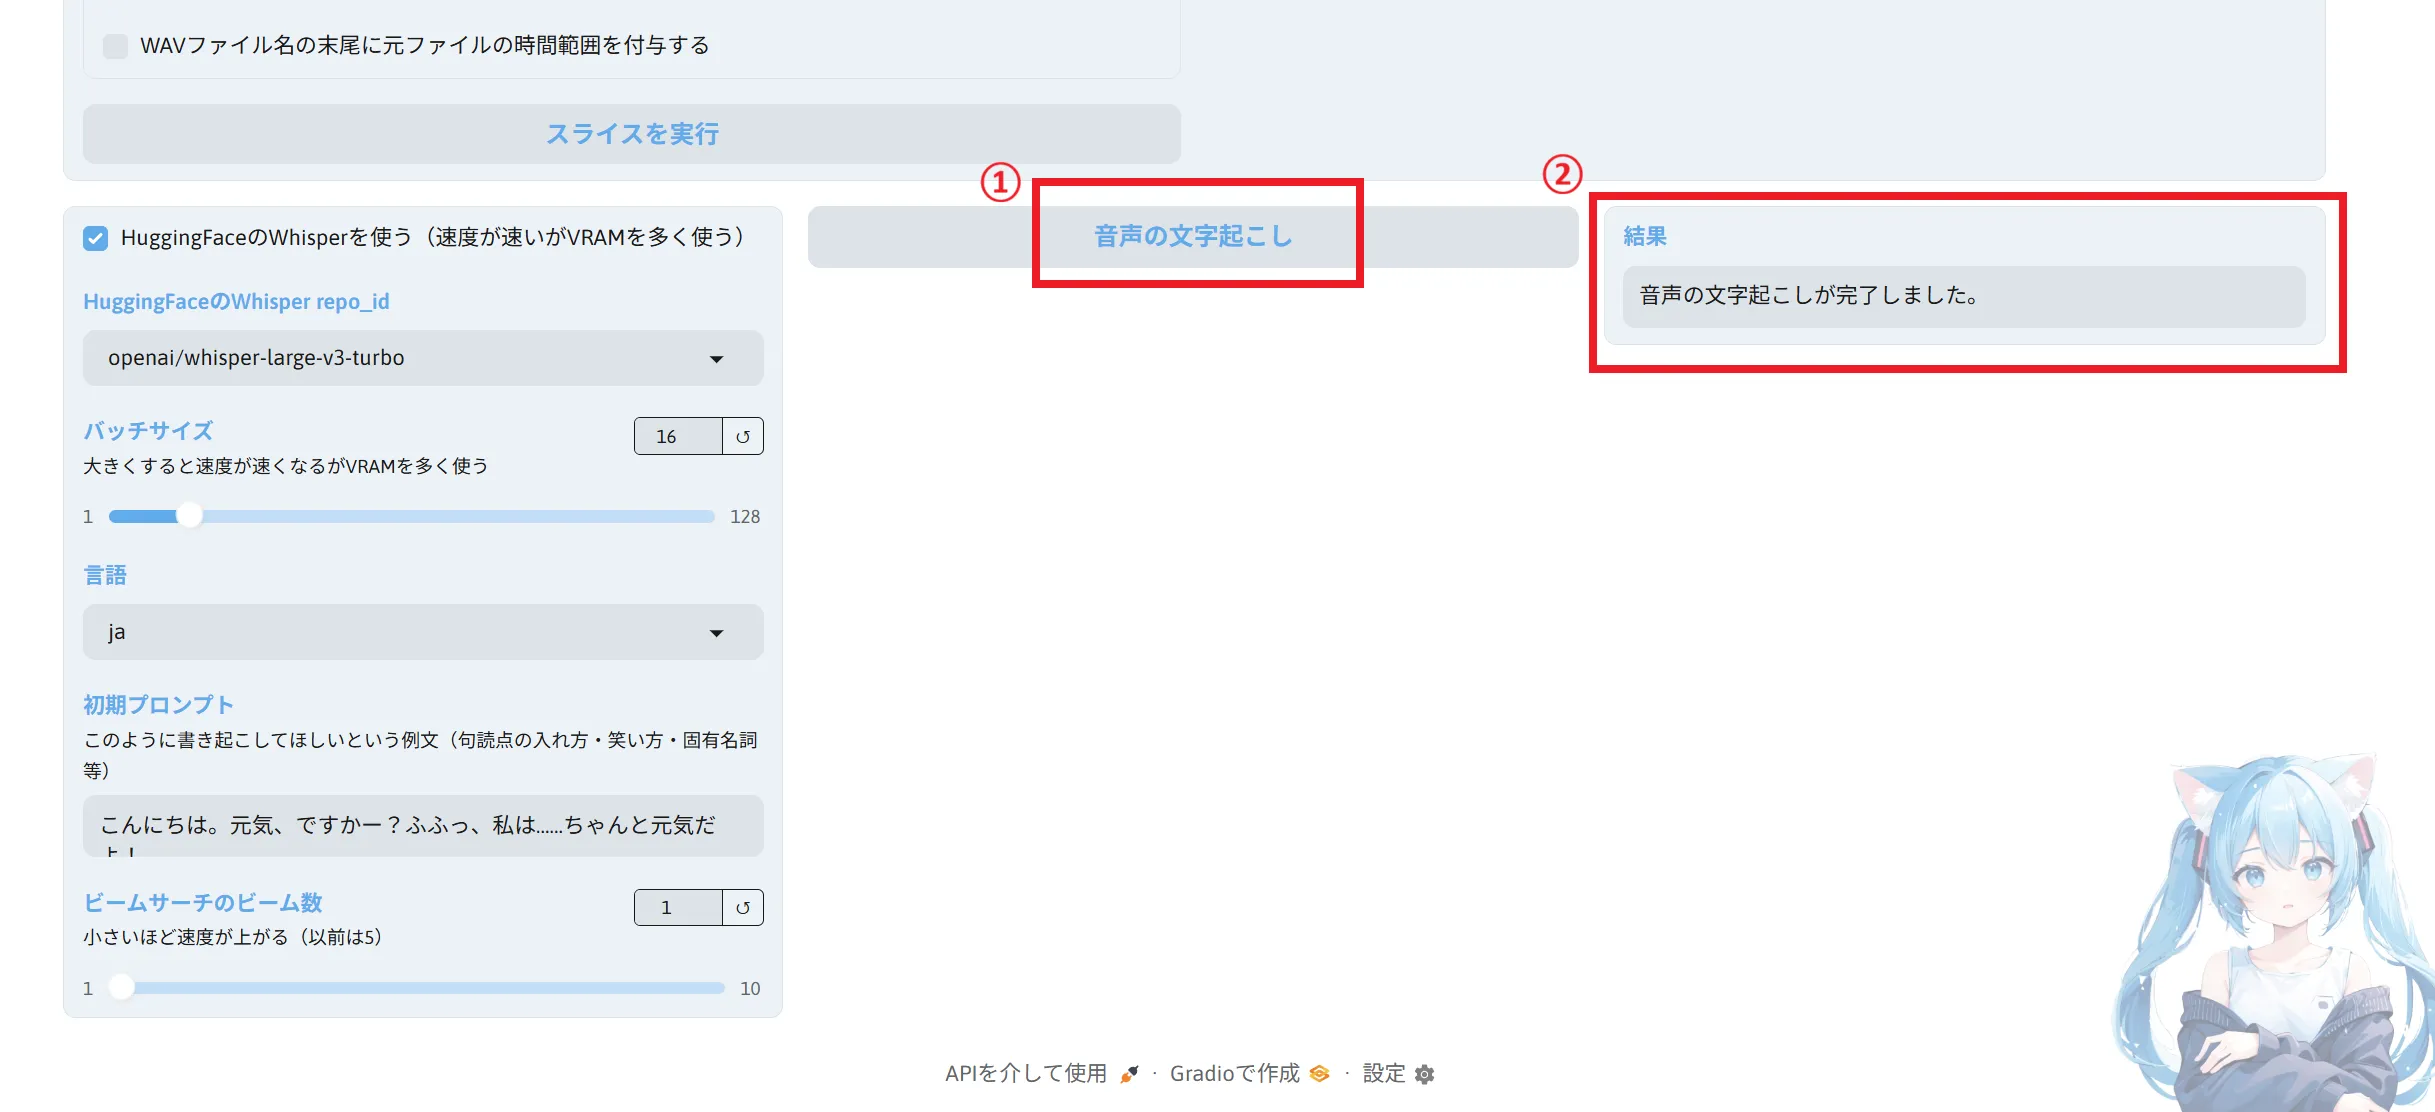The width and height of the screenshot is (2435, 1112).
Task: Expand the 言語 language dropdown showing ja
Action: pyautogui.click(x=716, y=633)
